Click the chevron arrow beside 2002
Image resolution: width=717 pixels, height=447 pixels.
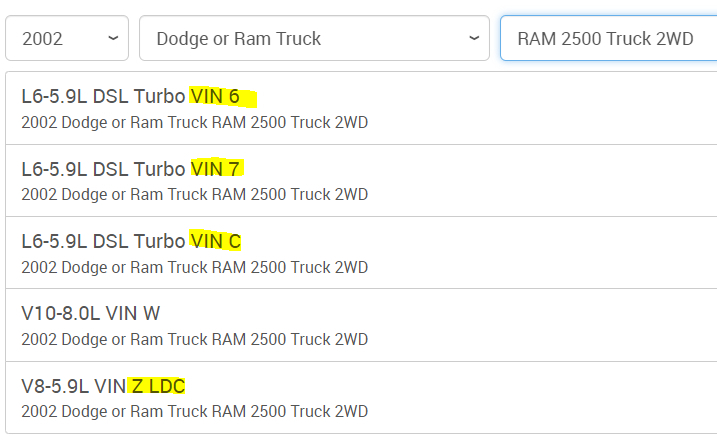pyautogui.click(x=112, y=39)
